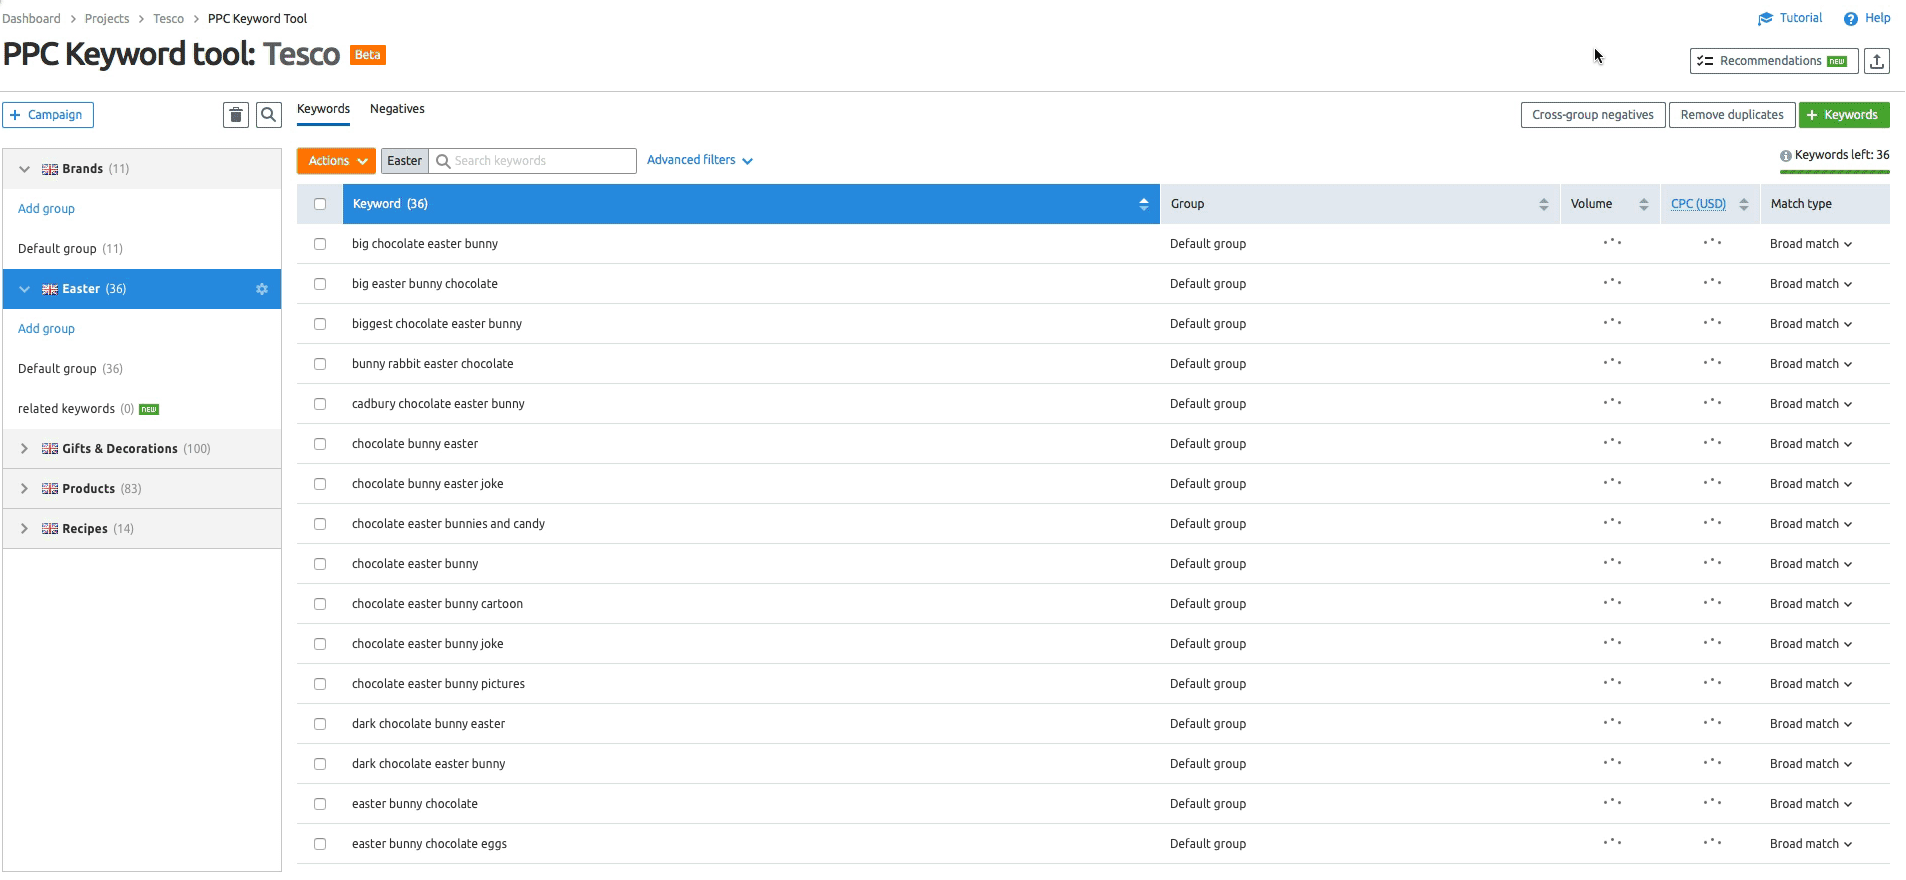The width and height of the screenshot is (1906, 880).
Task: Check big chocolate easter bunny row
Action: coord(320,244)
